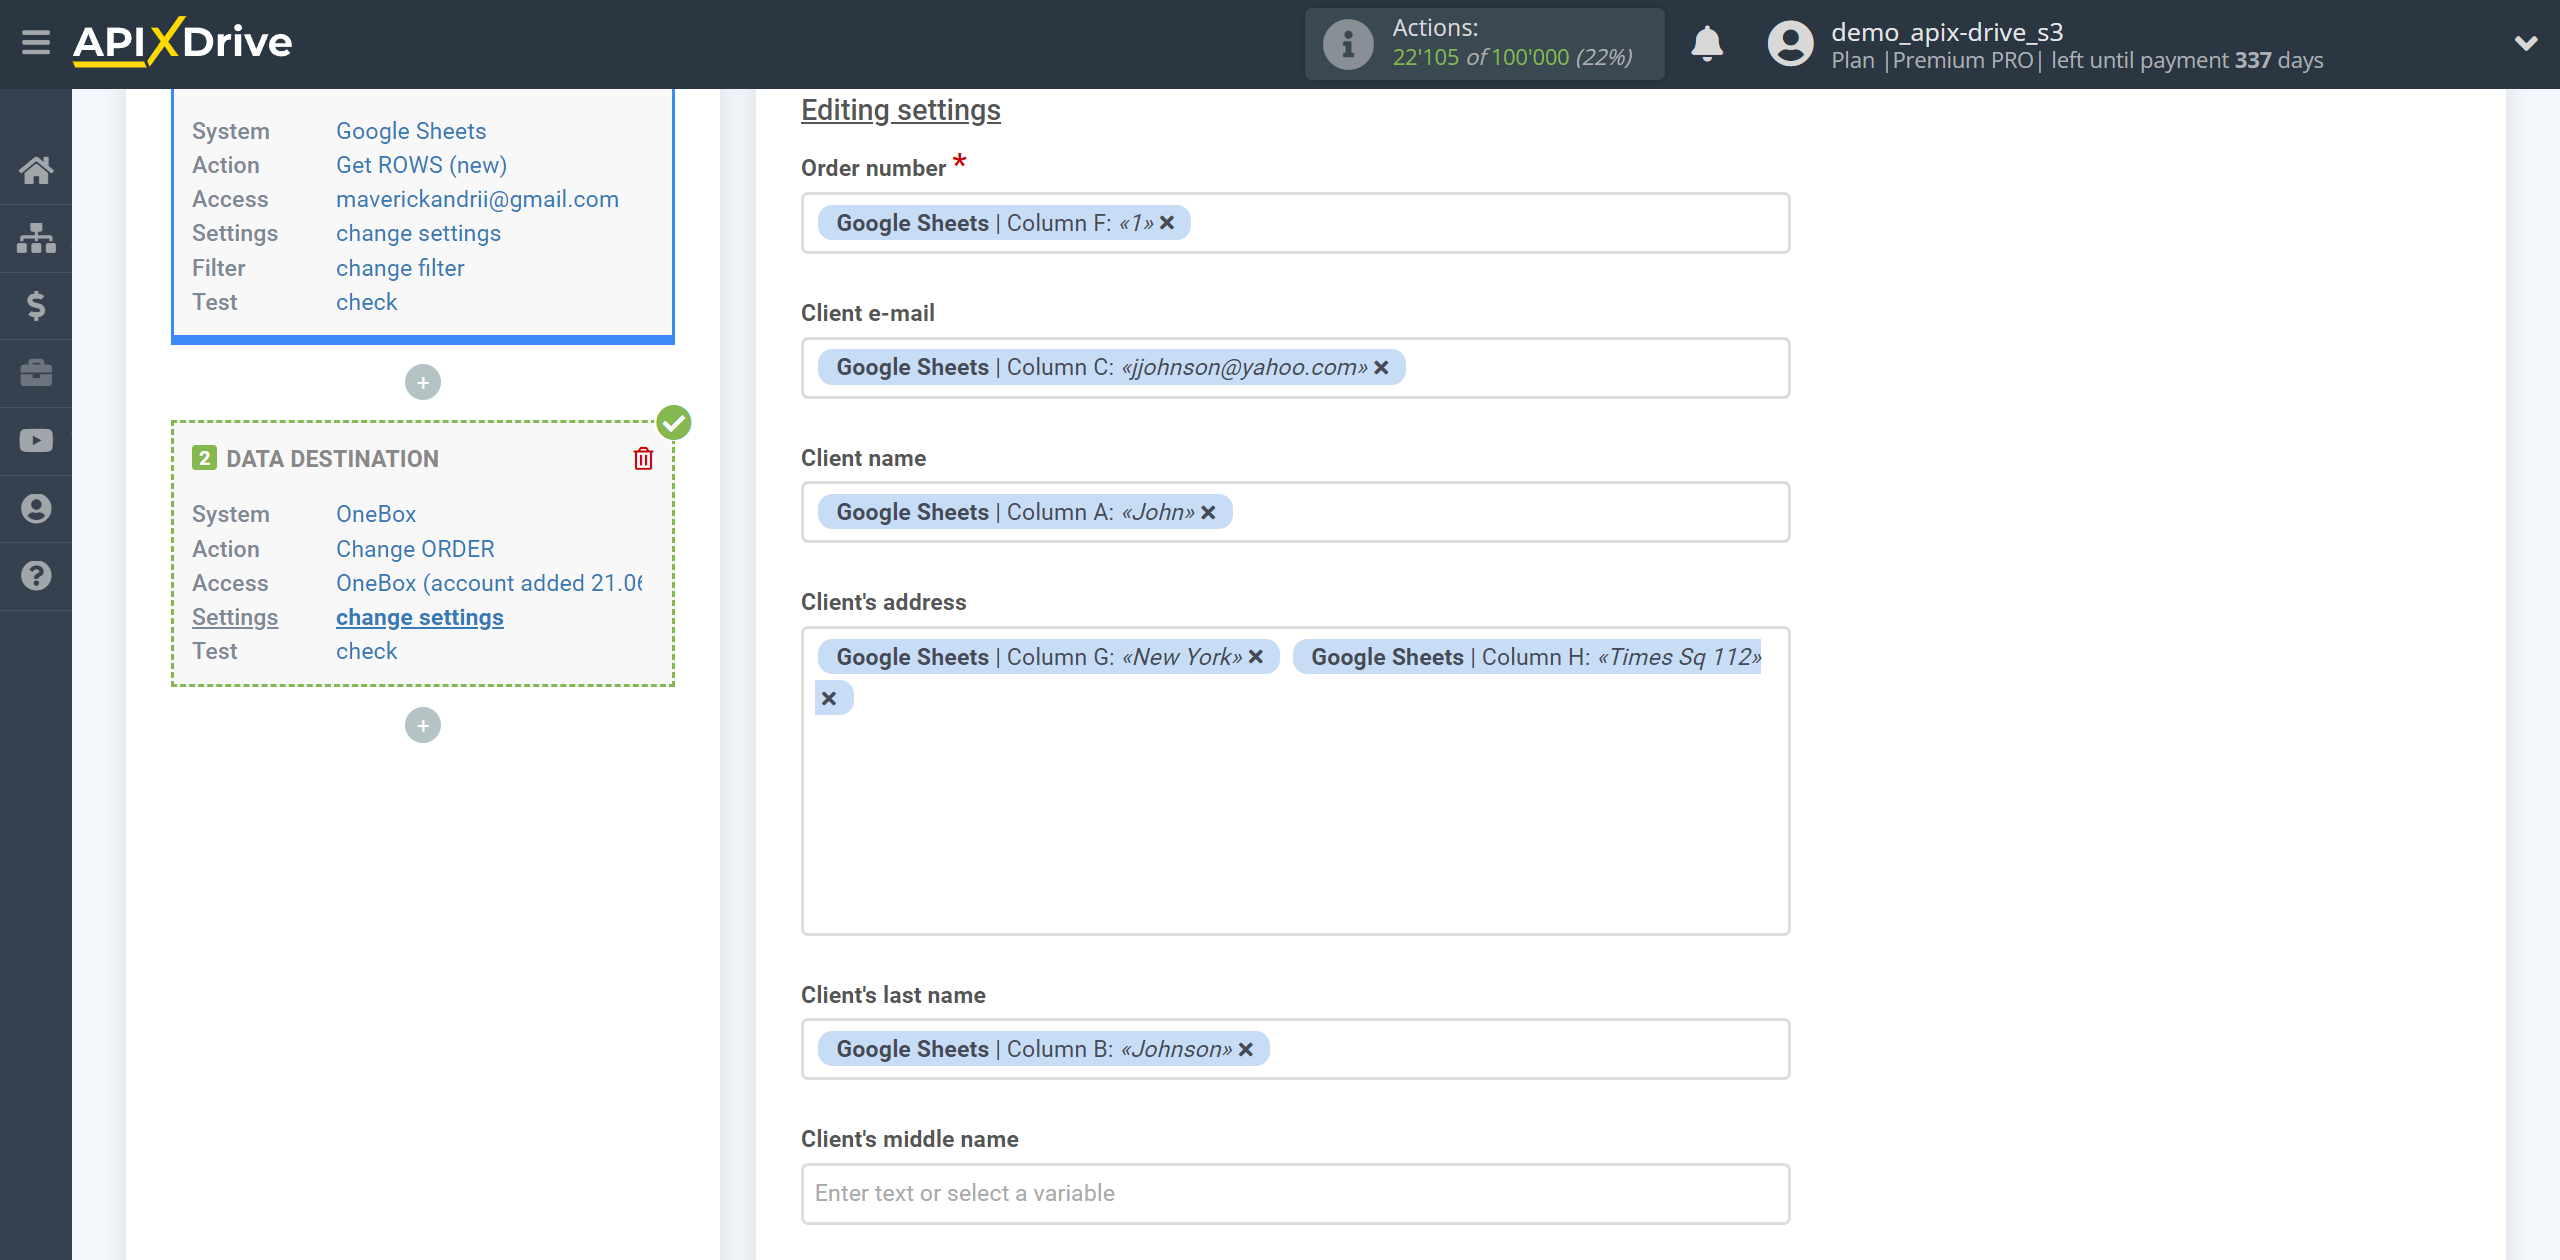Focus the Client's last name field

[x=1295, y=1049]
